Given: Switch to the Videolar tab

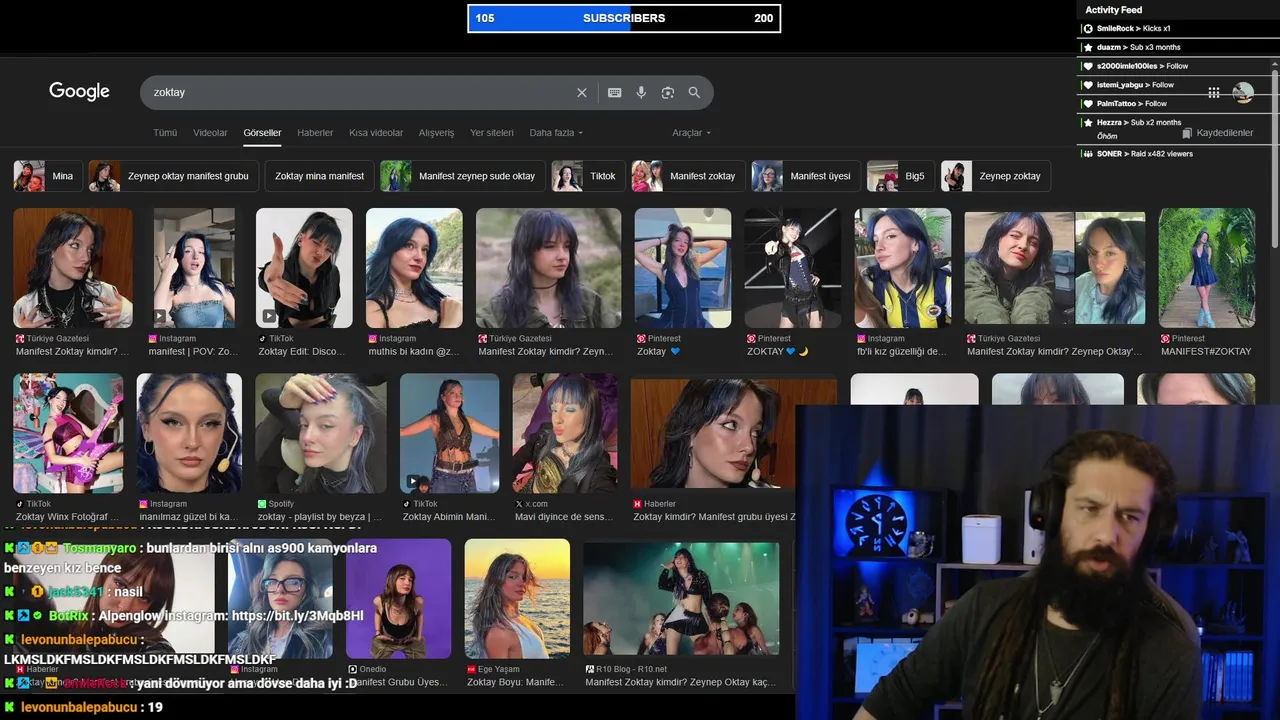Looking at the screenshot, I should (x=210, y=133).
